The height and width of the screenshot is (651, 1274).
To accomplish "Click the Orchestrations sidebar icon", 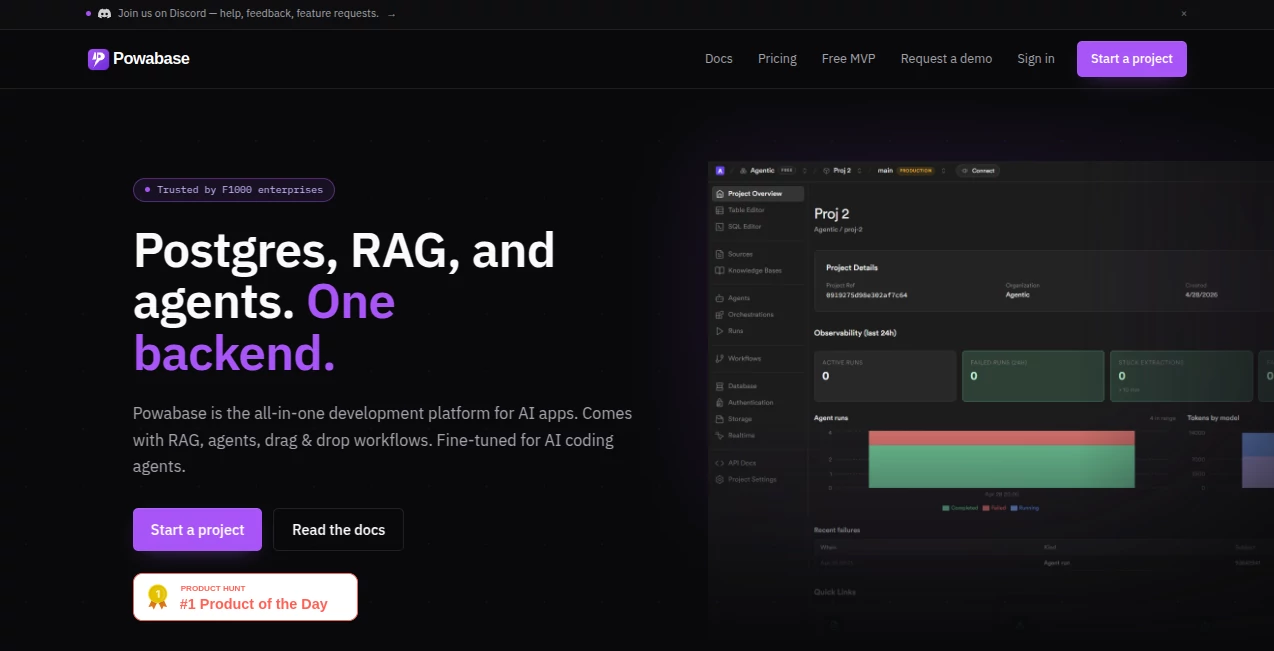I will point(720,315).
